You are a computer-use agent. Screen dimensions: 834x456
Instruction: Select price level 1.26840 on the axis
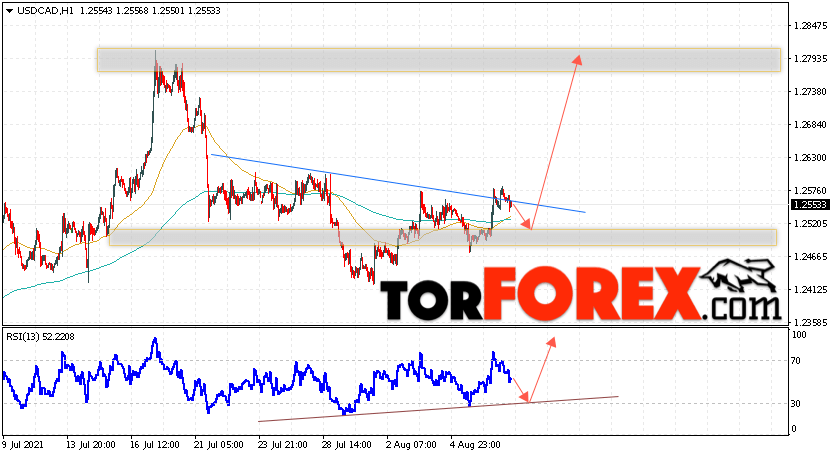click(x=810, y=125)
